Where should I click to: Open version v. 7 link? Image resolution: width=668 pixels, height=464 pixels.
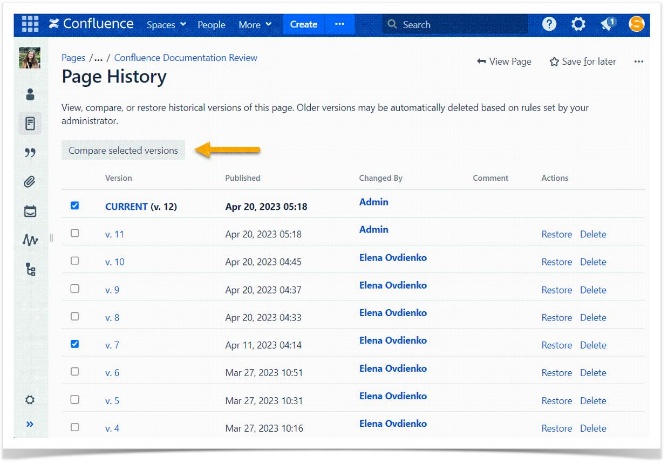pyautogui.click(x=112, y=345)
